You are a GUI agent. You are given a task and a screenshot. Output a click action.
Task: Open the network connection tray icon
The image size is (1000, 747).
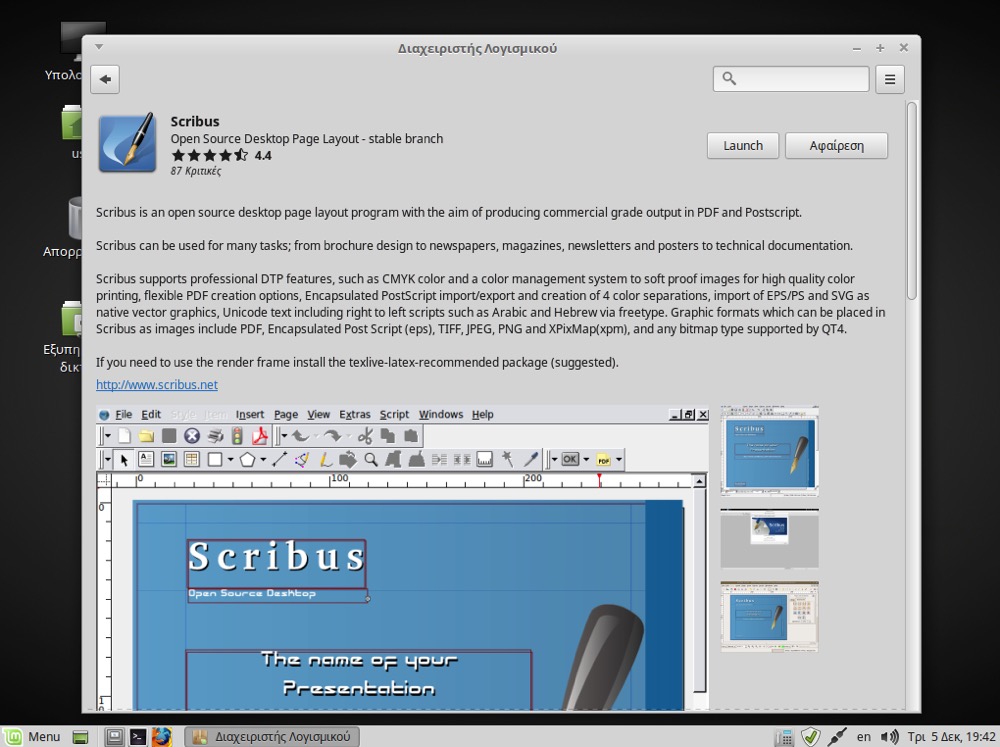click(x=837, y=737)
